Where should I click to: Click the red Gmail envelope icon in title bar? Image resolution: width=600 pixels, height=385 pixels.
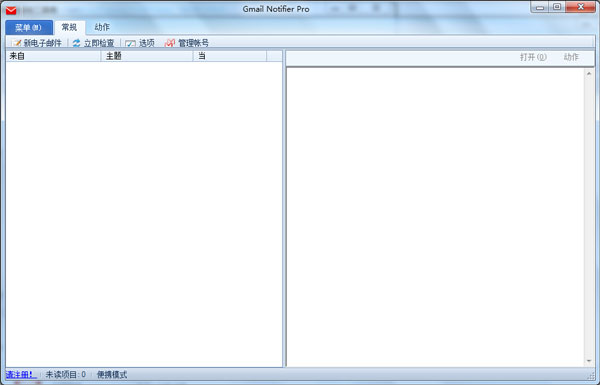tap(11, 10)
